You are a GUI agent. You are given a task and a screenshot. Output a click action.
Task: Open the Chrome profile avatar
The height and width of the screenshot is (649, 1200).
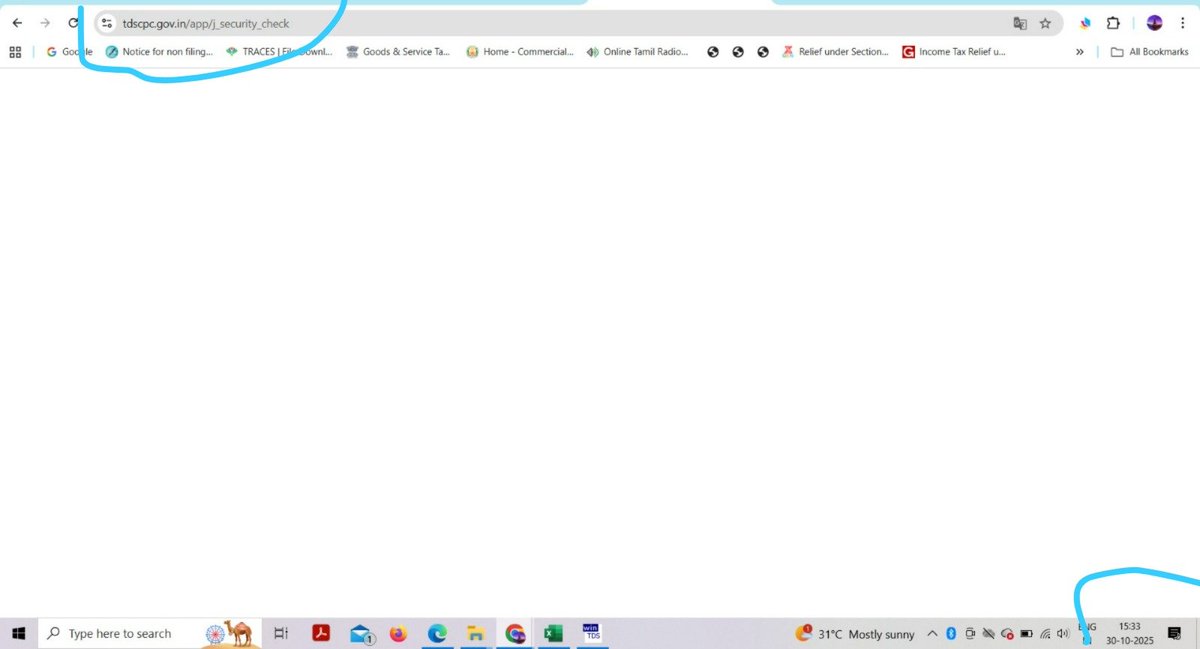(1154, 23)
